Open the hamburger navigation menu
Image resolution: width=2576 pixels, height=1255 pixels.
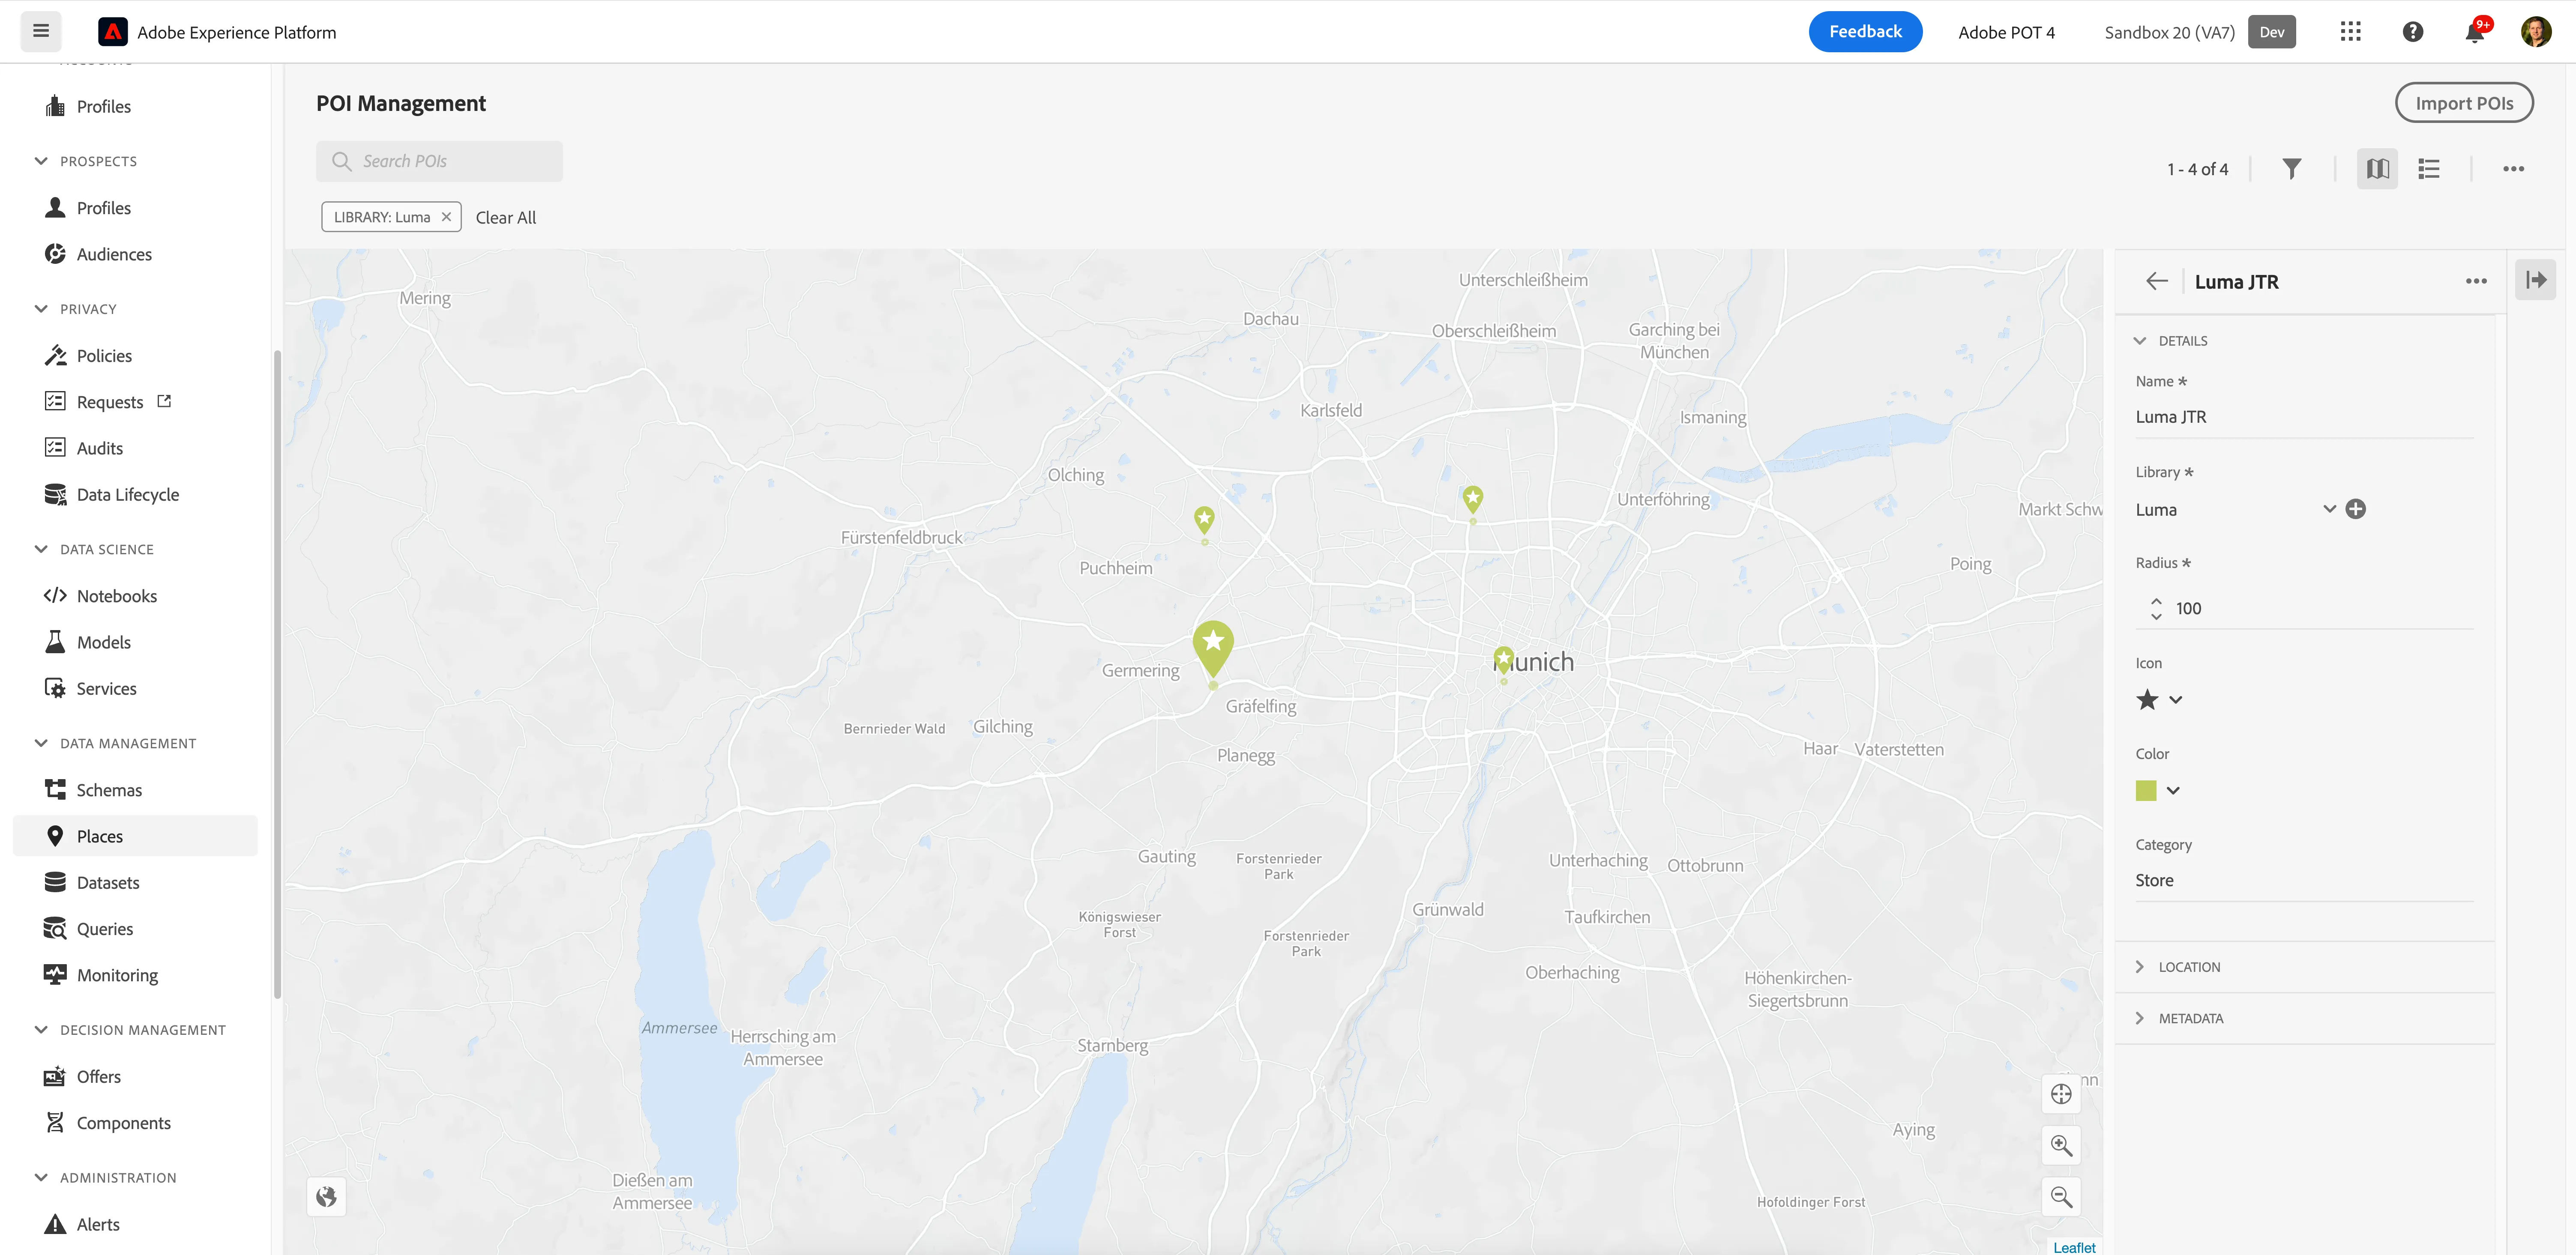click(x=41, y=31)
